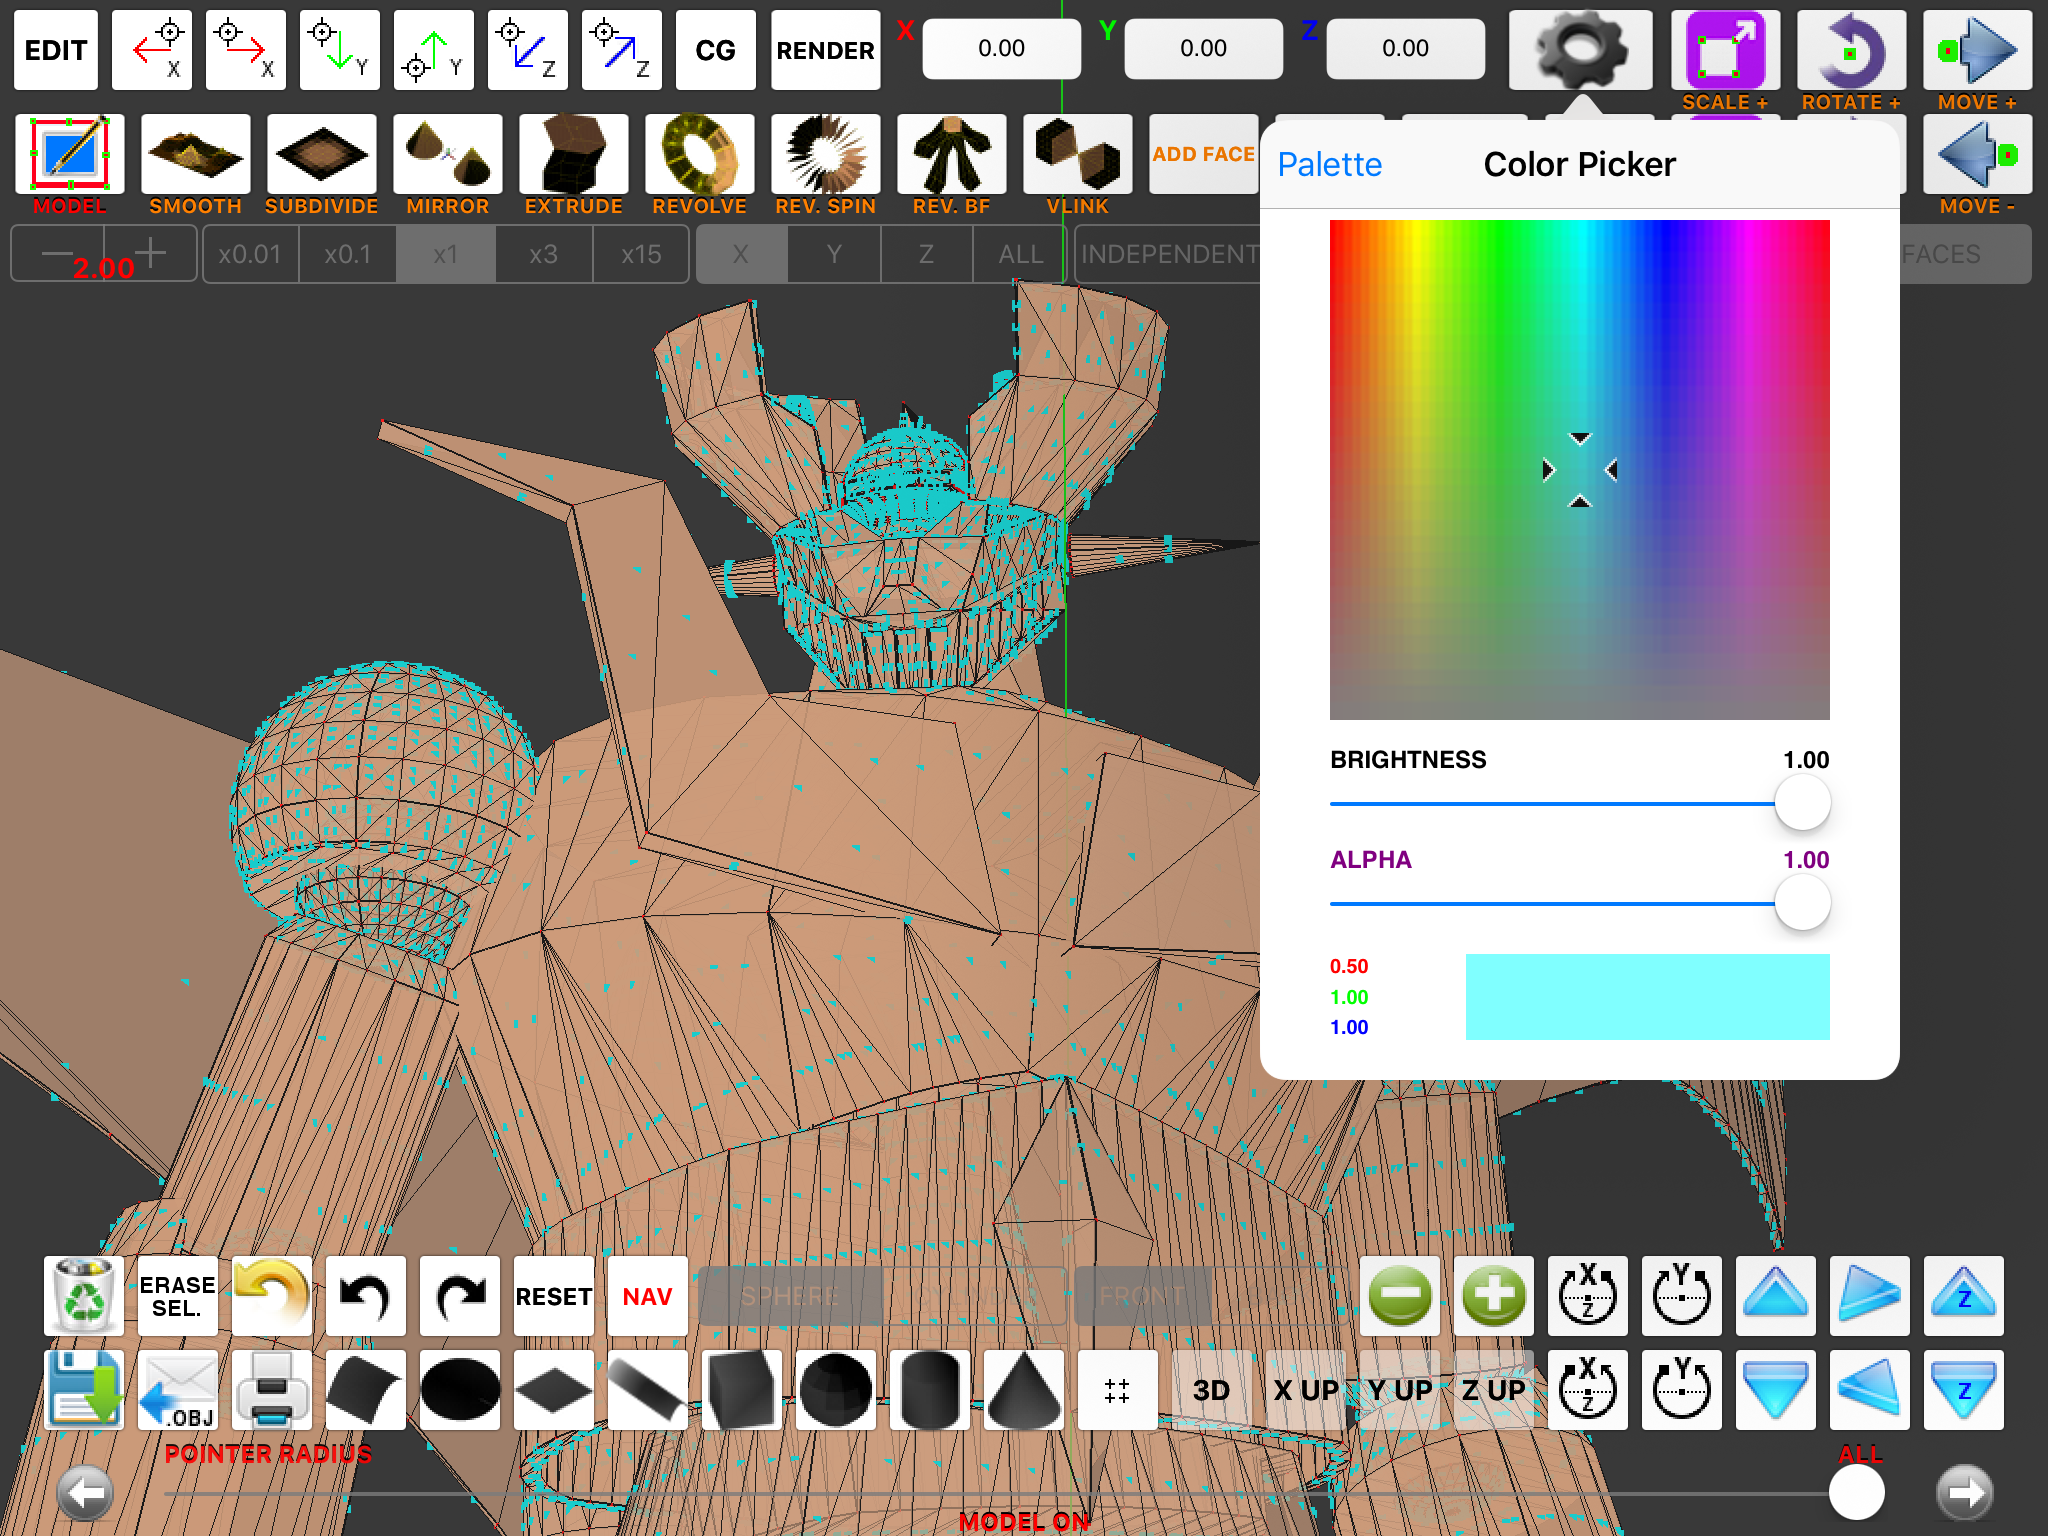Add a sphere primitive shape
Viewport: 2048px width, 1536px height.
pyautogui.click(x=836, y=1390)
